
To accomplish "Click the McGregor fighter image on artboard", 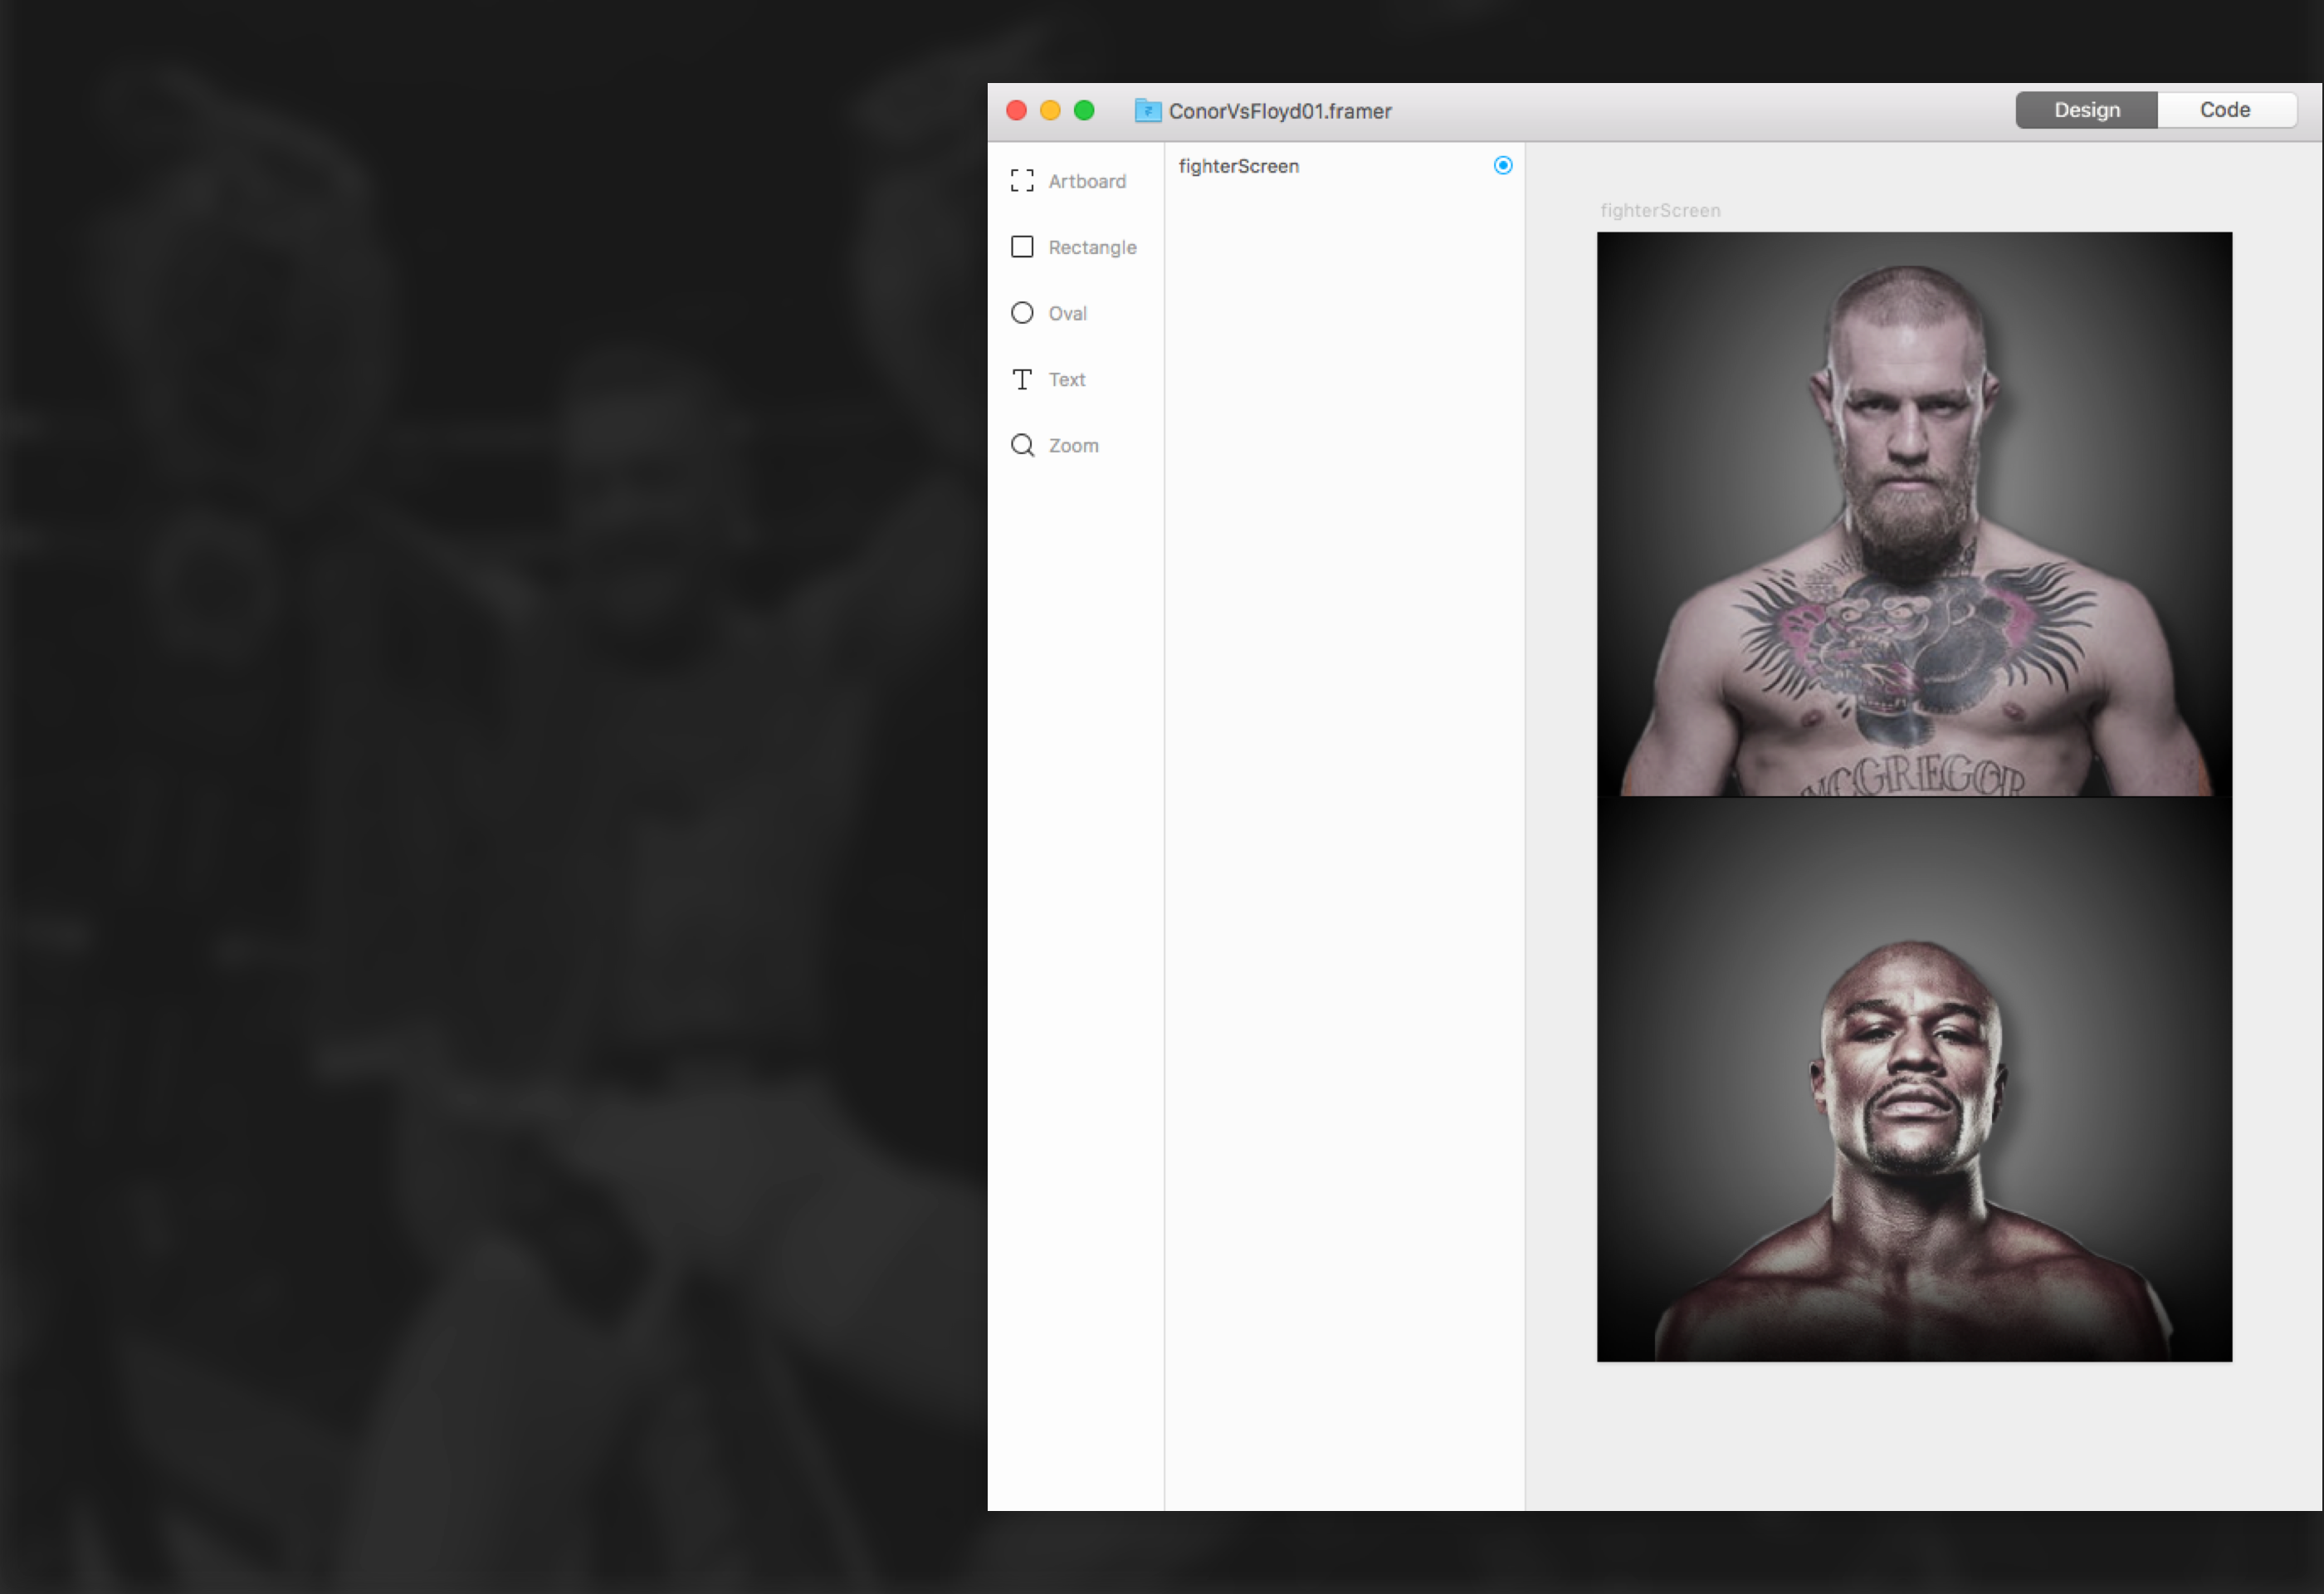I will 1914,514.
